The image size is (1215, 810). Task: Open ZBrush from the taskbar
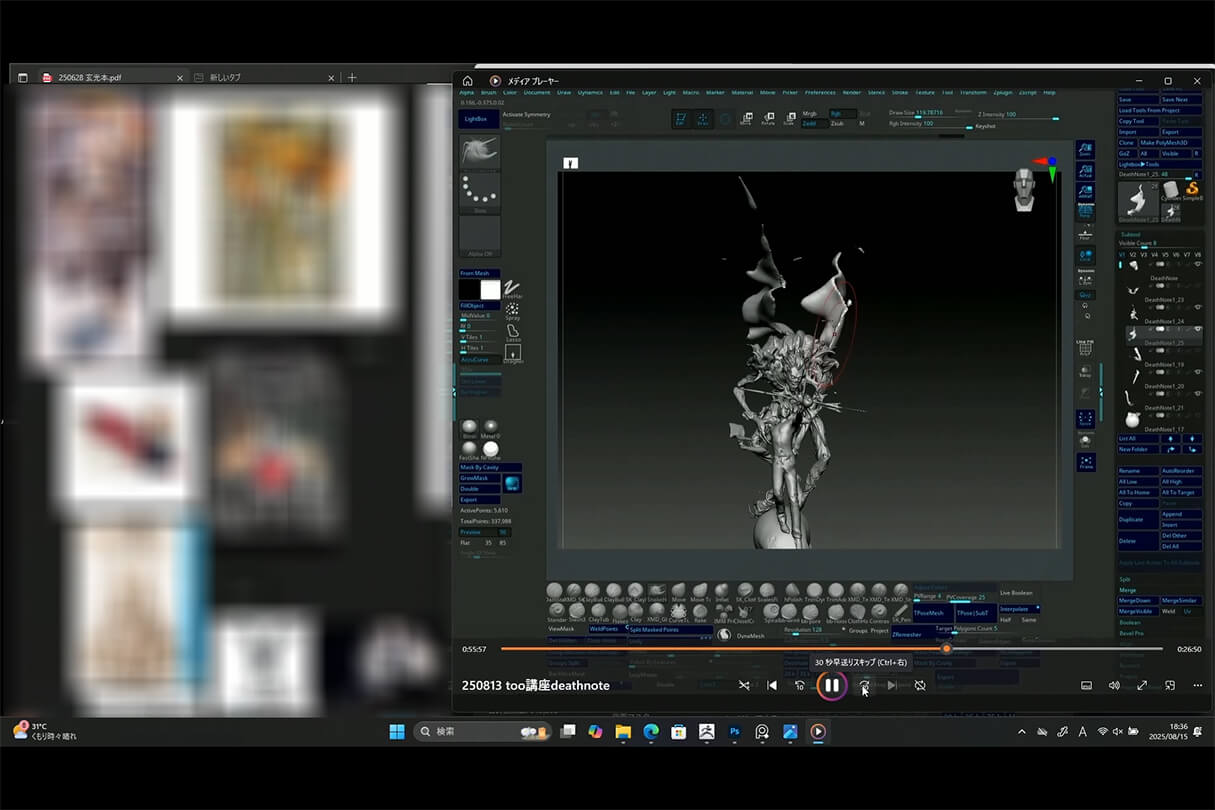(x=706, y=732)
